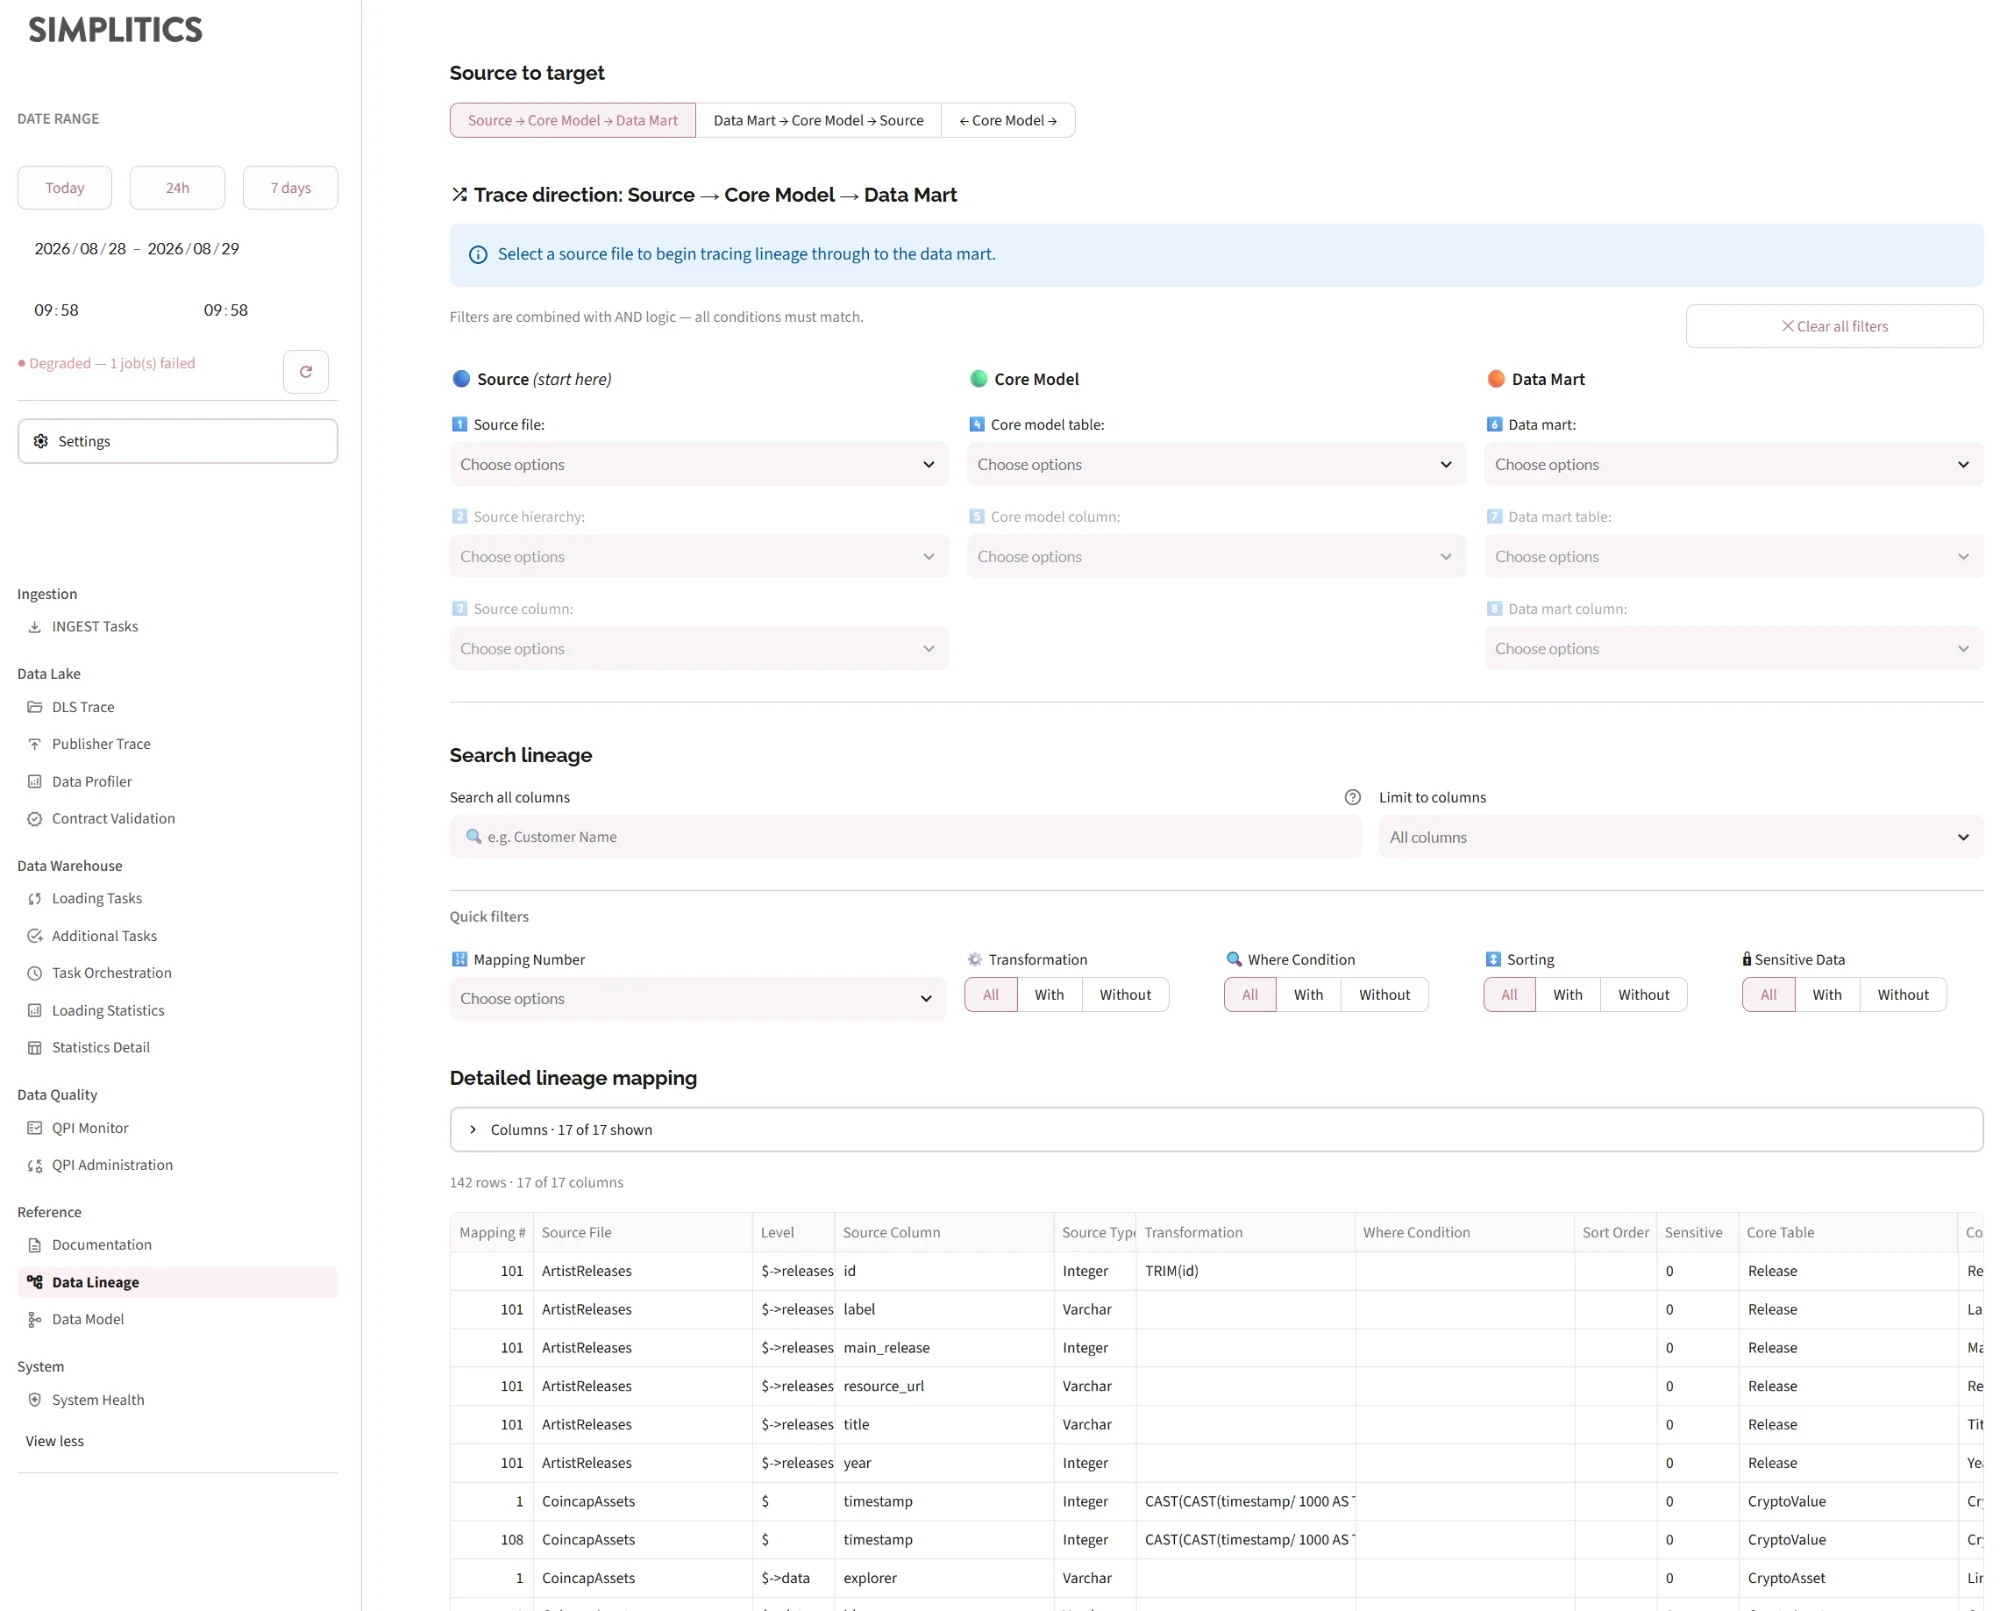
Task: Click the Search all columns input field
Action: pos(906,837)
